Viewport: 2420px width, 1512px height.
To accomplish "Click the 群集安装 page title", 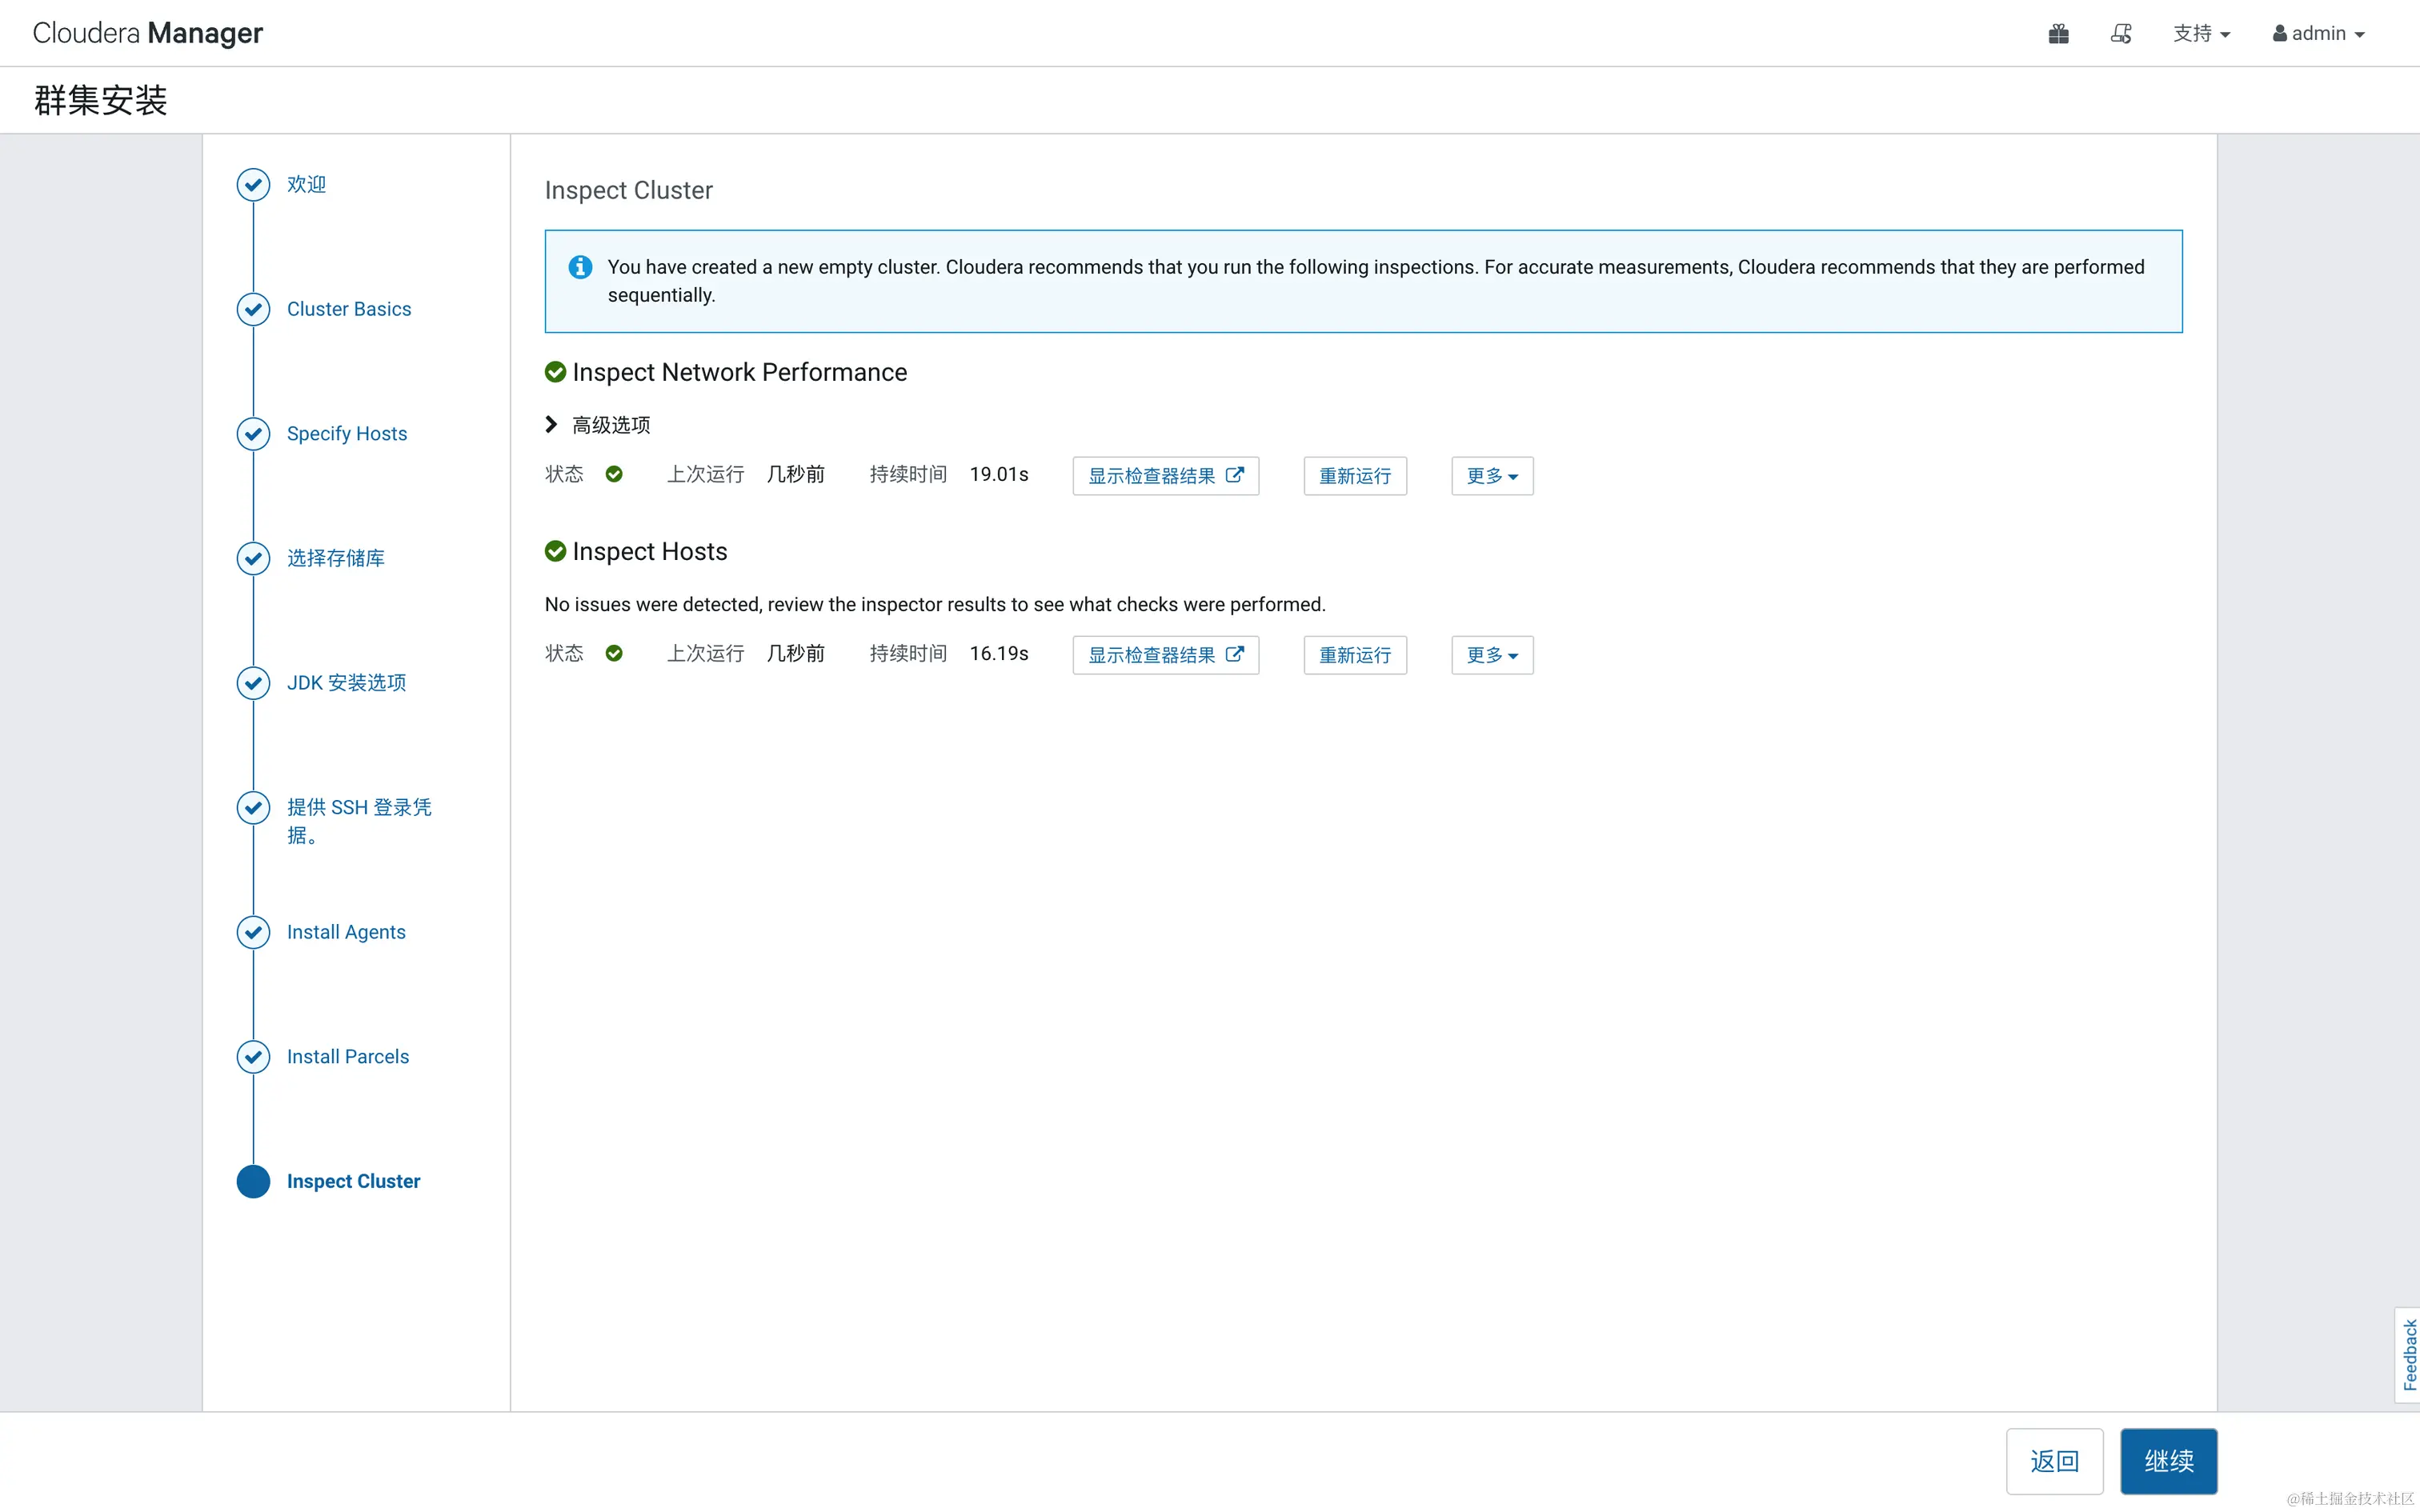I will click(x=100, y=100).
